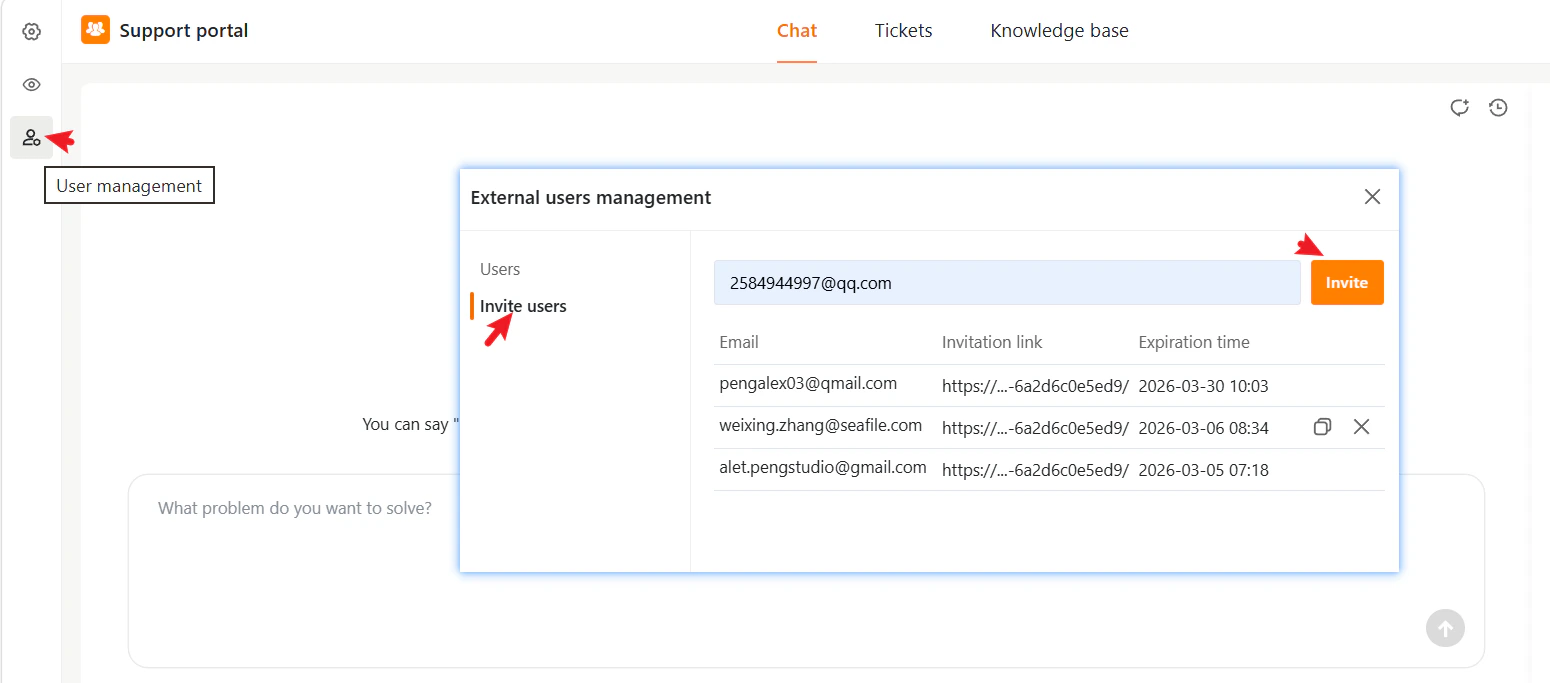This screenshot has width=1550, height=683.
Task: Click the External users management dialog title
Action: pos(591,197)
